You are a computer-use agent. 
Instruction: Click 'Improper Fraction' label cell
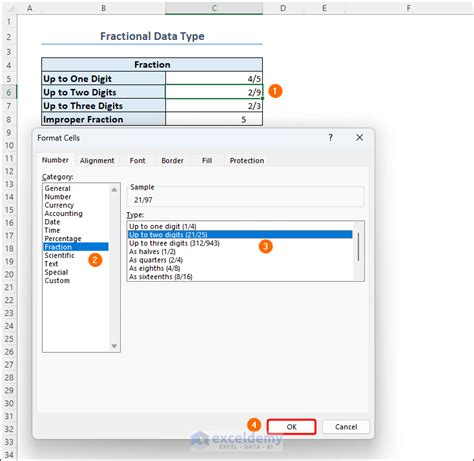click(x=103, y=119)
